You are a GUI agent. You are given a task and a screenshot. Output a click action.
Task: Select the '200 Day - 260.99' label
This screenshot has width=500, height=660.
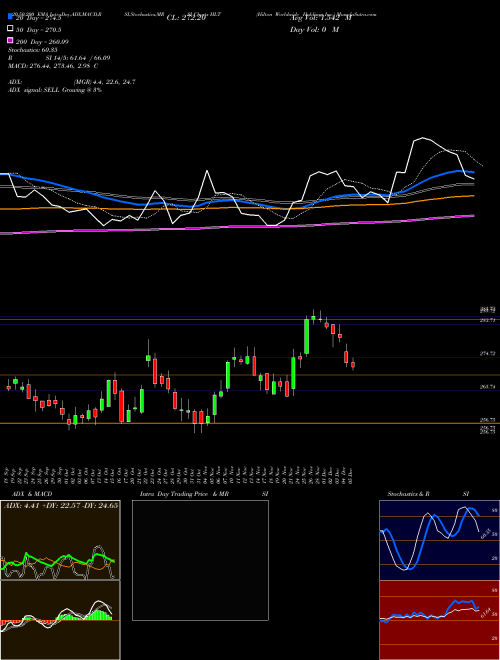click(42, 42)
